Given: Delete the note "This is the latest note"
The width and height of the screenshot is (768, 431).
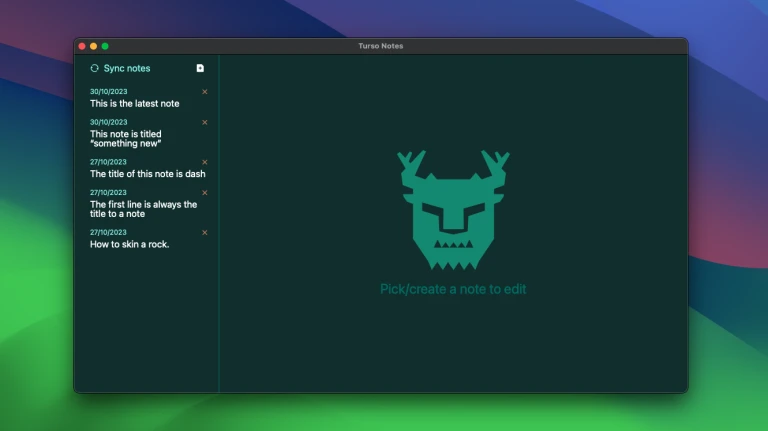Looking at the screenshot, I should (x=205, y=92).
